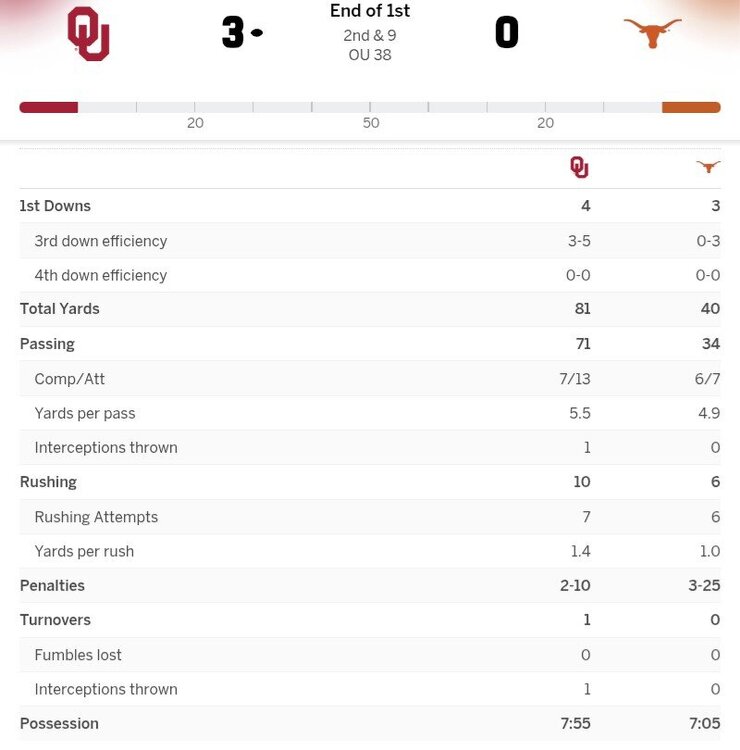Click the Oklahoma Sooners logo in header
740x750 pixels.
[88, 34]
